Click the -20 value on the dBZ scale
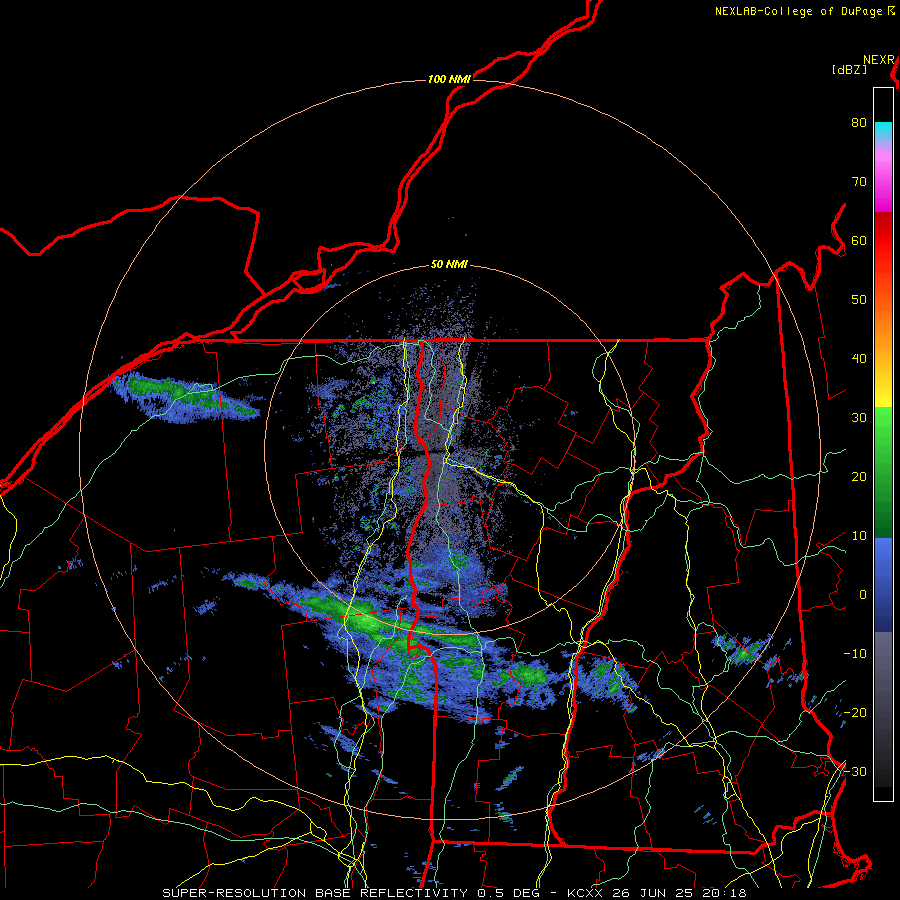 [x=855, y=712]
